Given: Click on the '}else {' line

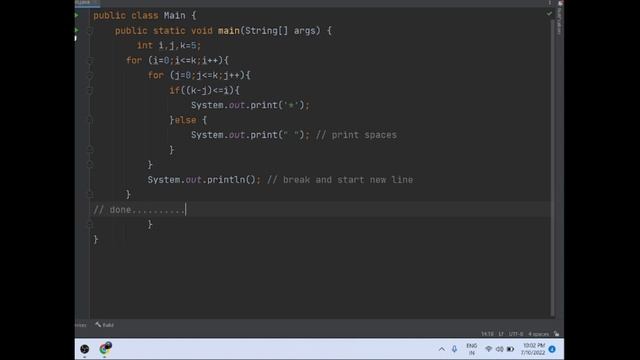Looking at the screenshot, I should point(188,120).
